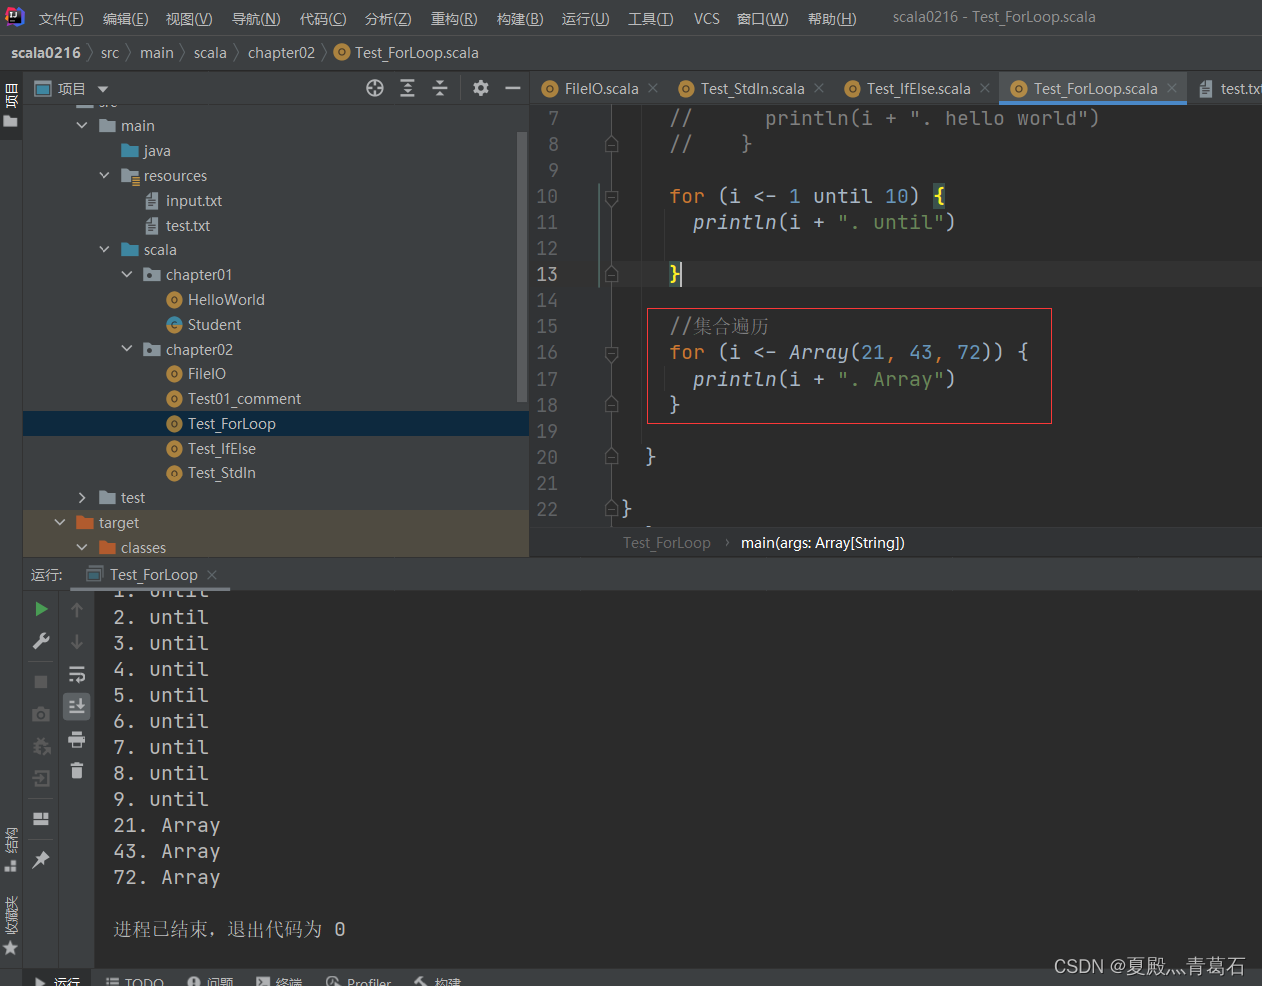The image size is (1262, 986).
Task: Click the camera dump threads icon
Action: coord(41,714)
